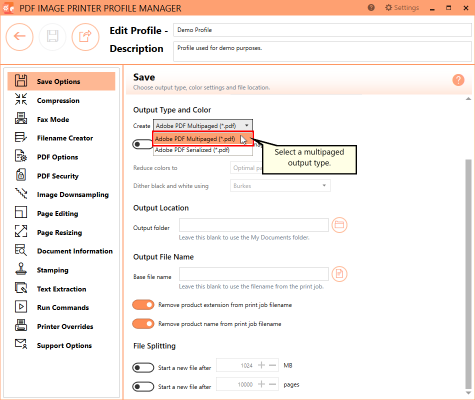Enable start new file after pages

[x=143, y=387]
